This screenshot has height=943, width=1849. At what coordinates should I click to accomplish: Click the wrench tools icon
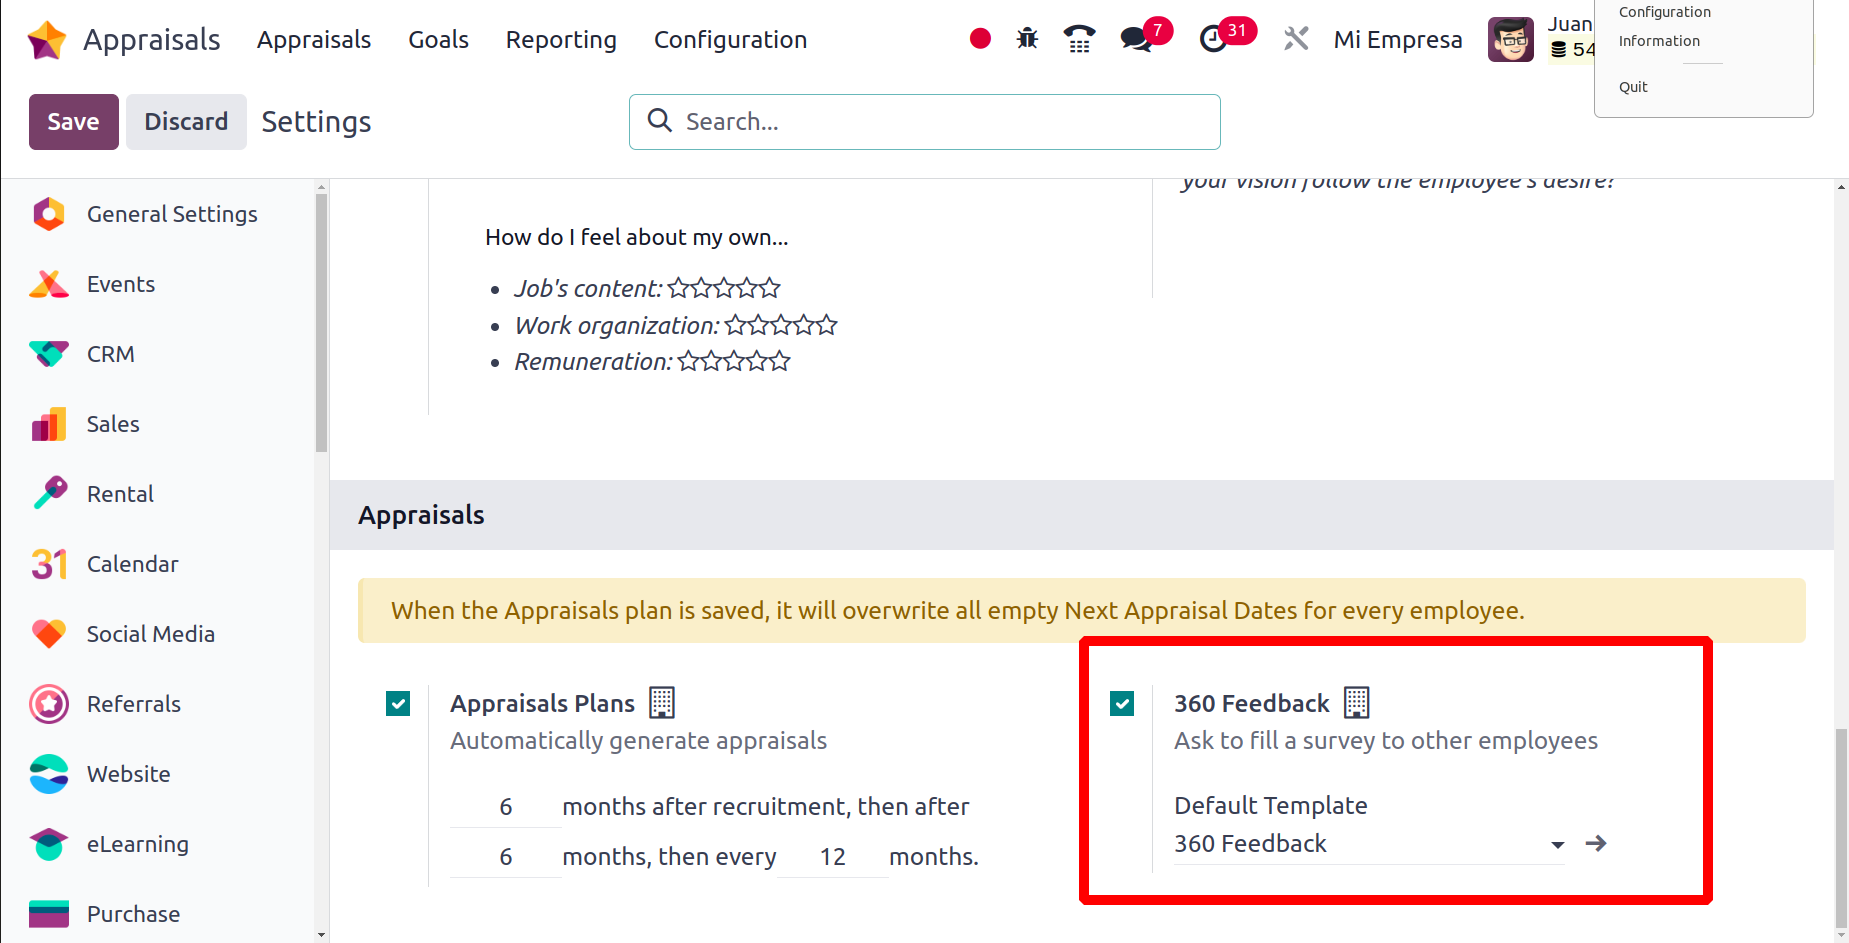click(1296, 39)
